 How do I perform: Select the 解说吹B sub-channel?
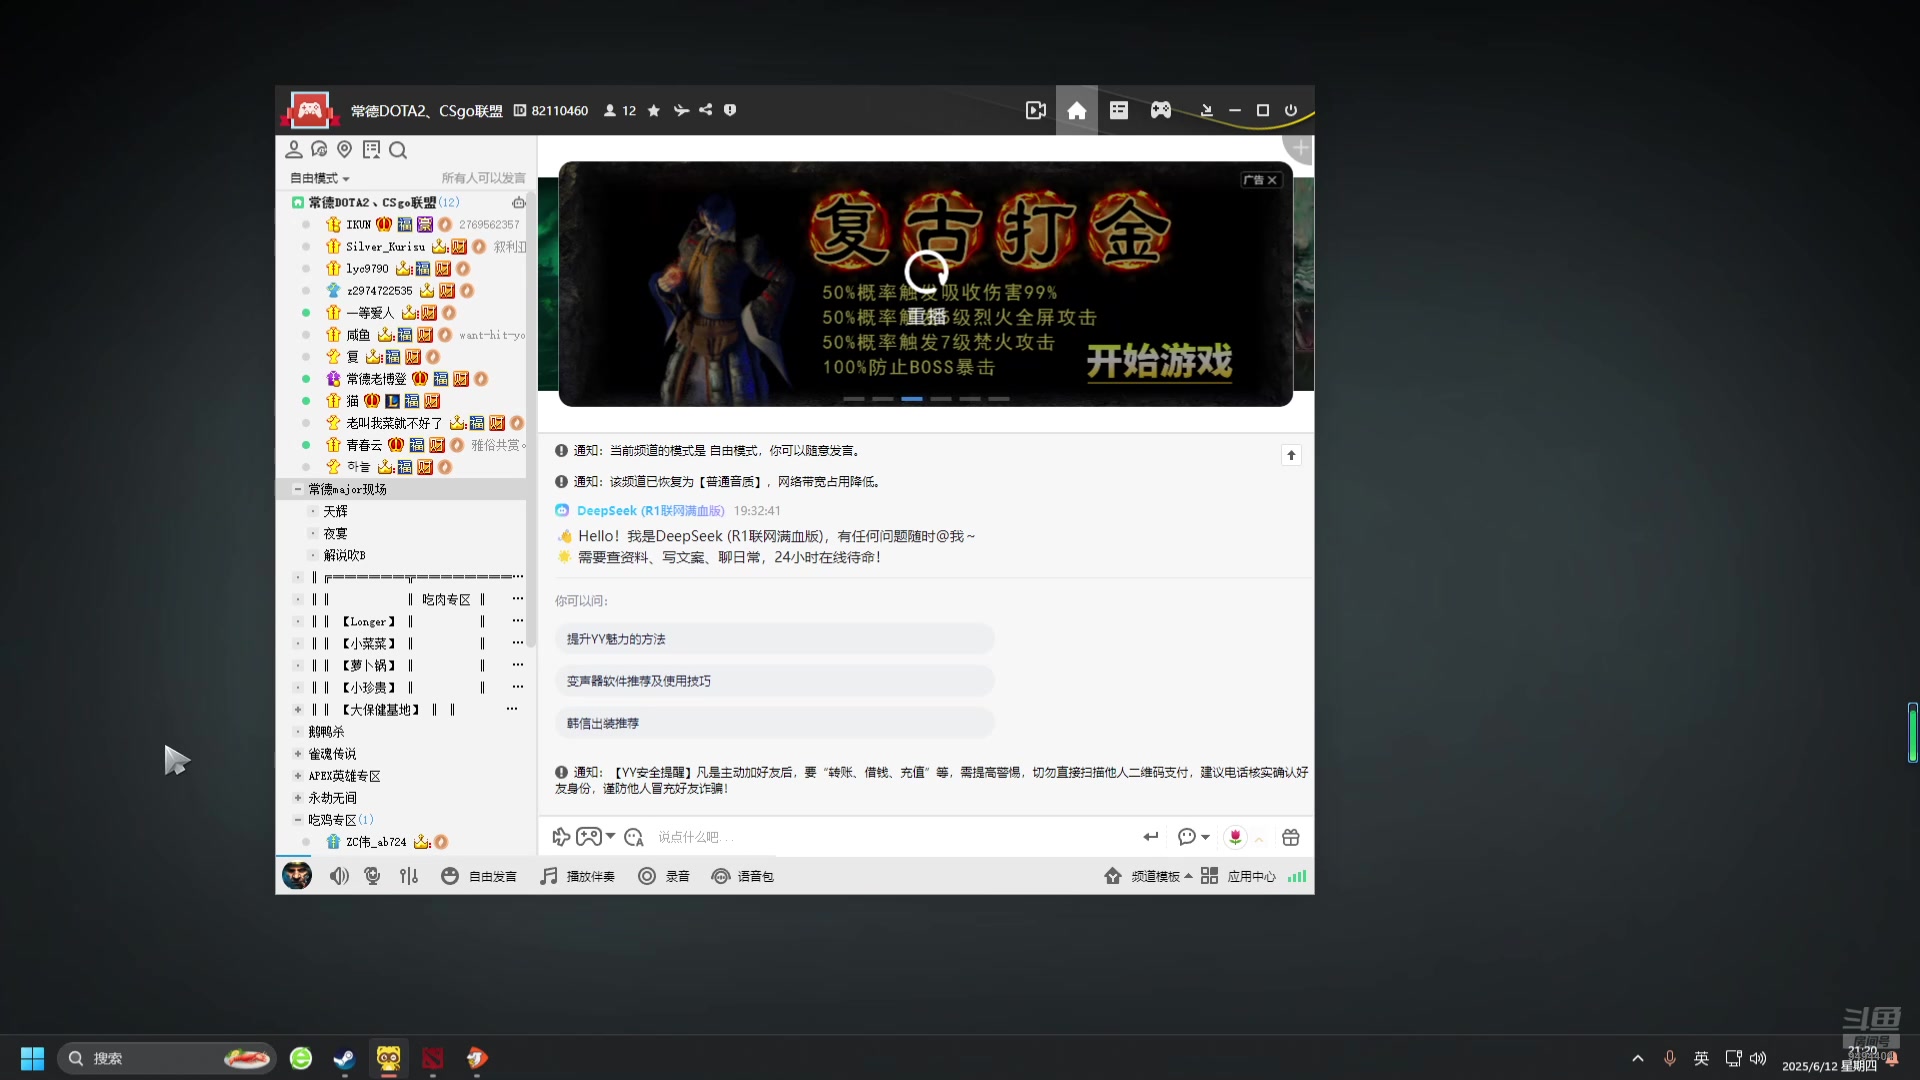(344, 555)
